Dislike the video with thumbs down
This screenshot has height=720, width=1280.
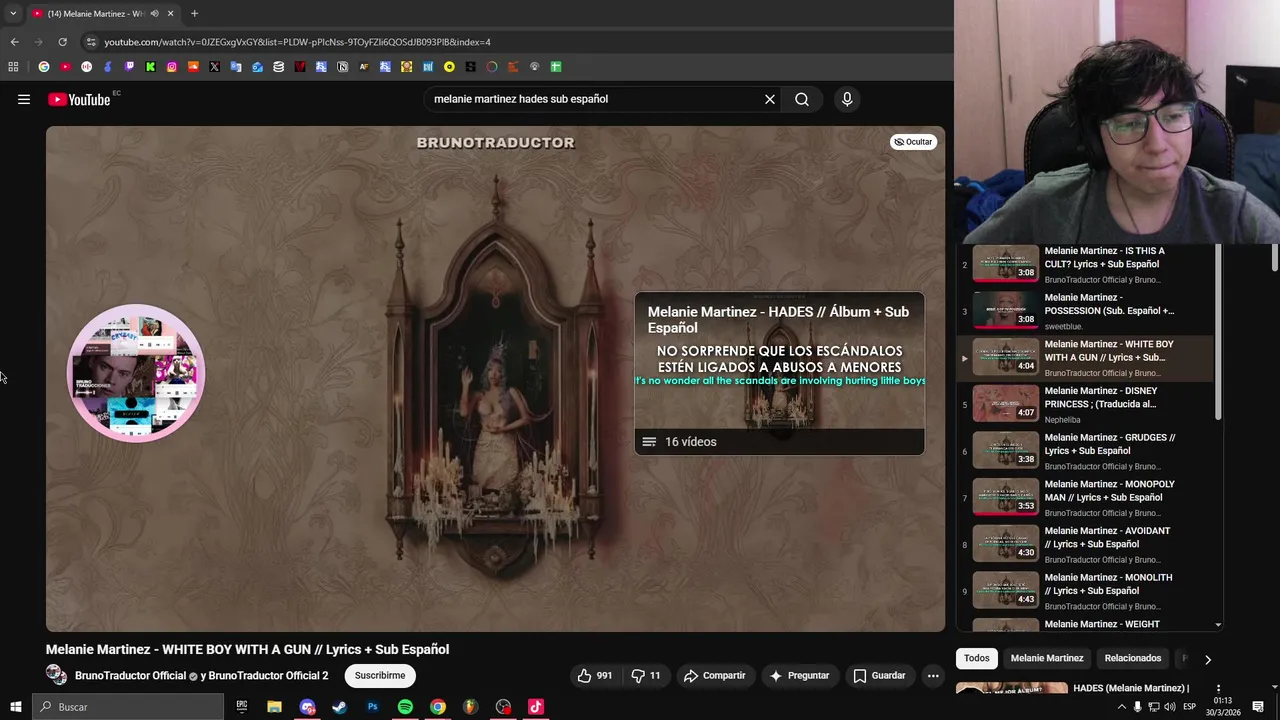pyautogui.click(x=646, y=676)
